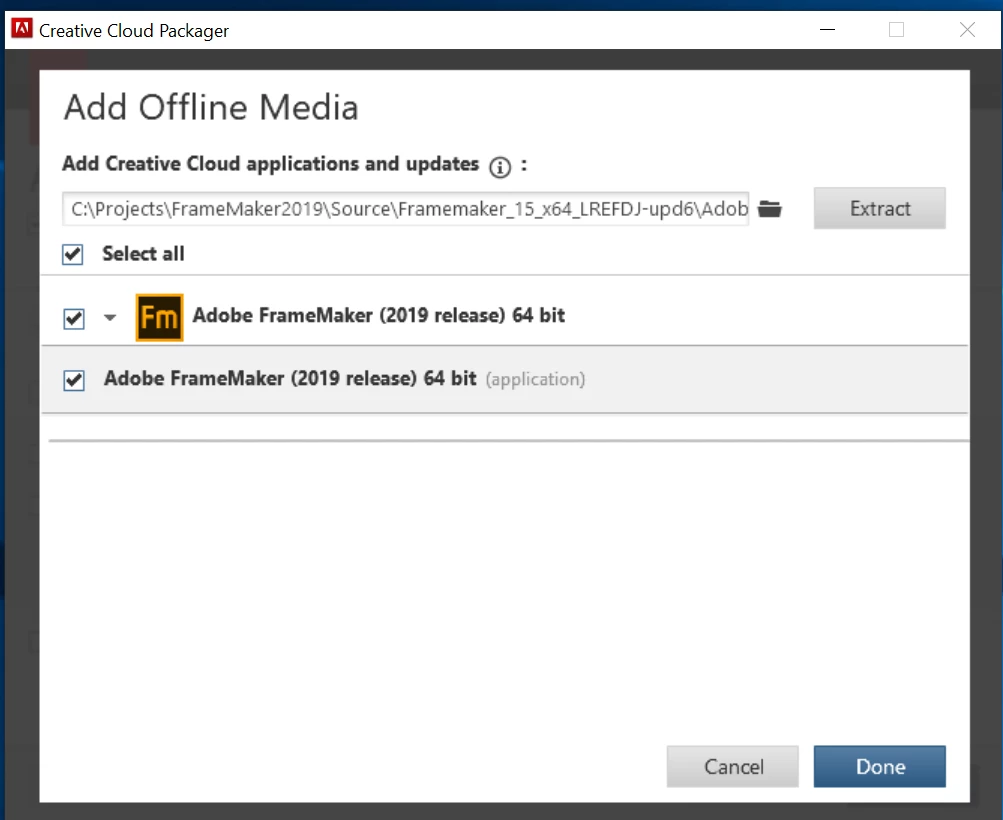Uncheck the FrameMaker 64 bit parent group checkbox
This screenshot has height=820, width=1003.
click(x=74, y=318)
